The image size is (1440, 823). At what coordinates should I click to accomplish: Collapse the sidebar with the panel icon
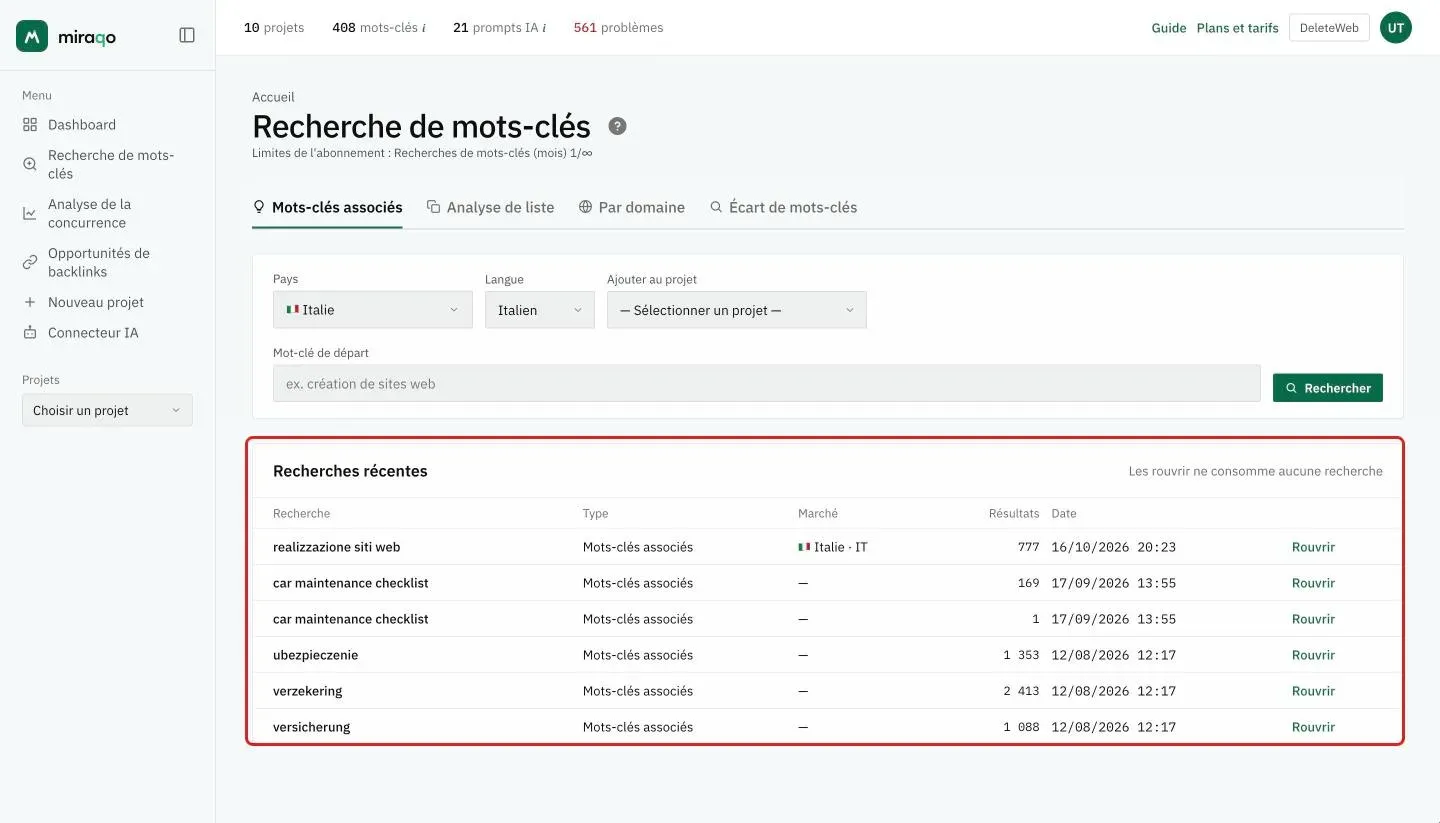coord(187,35)
